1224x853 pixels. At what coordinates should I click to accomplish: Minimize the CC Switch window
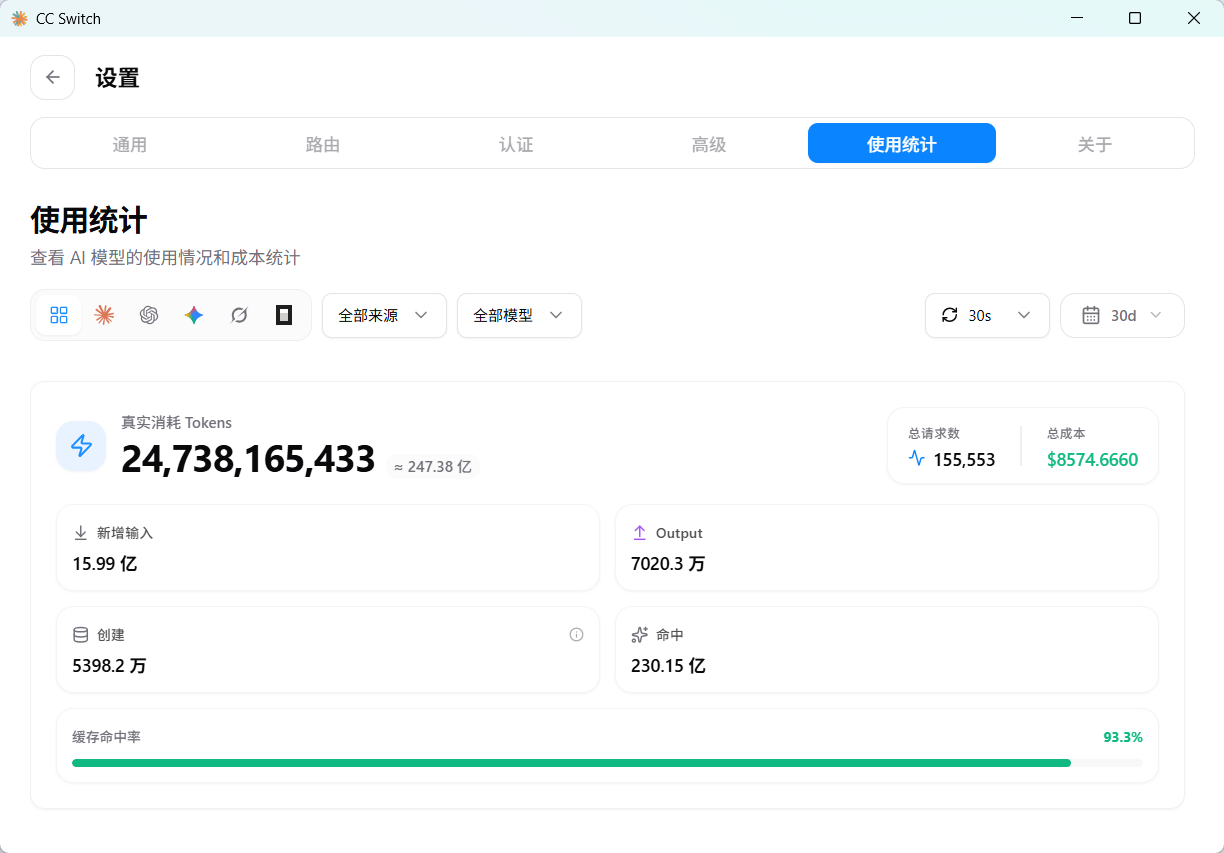[x=1077, y=18]
